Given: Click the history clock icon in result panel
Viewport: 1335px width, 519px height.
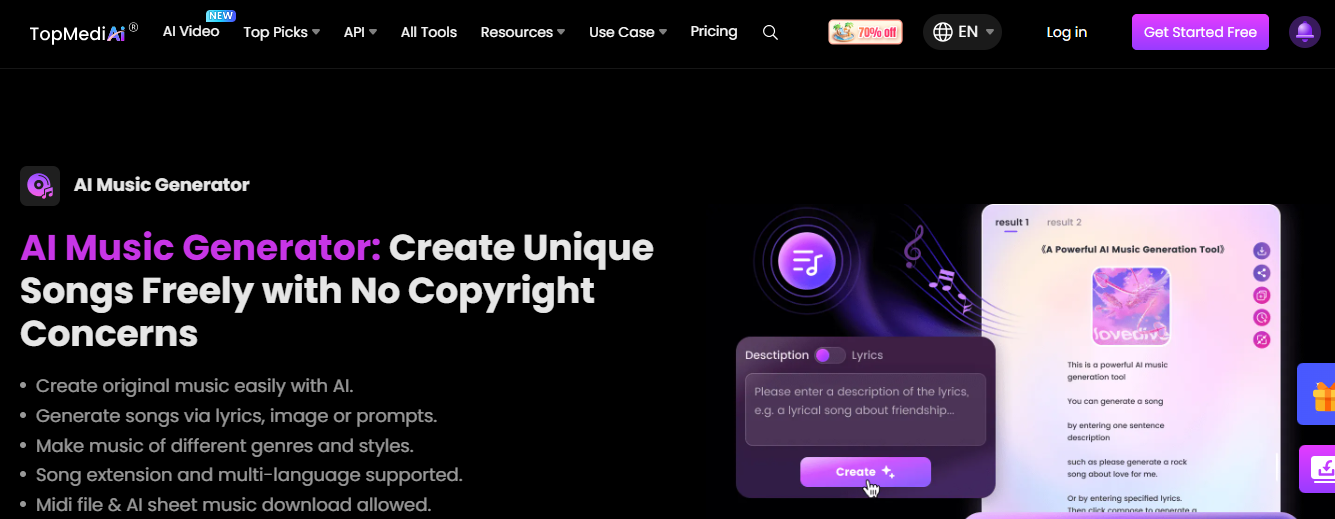Looking at the screenshot, I should pyautogui.click(x=1262, y=318).
